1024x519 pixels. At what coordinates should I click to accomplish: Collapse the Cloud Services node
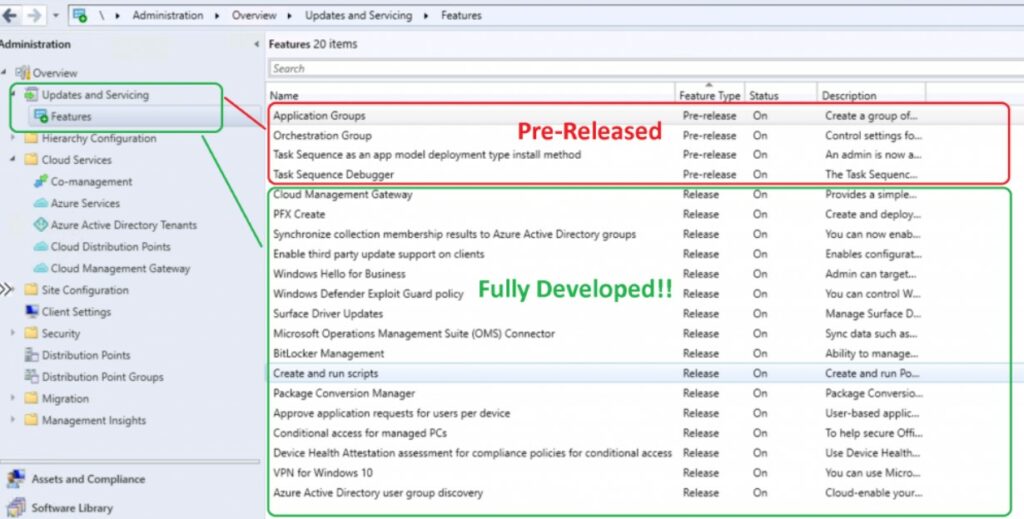tap(12, 159)
